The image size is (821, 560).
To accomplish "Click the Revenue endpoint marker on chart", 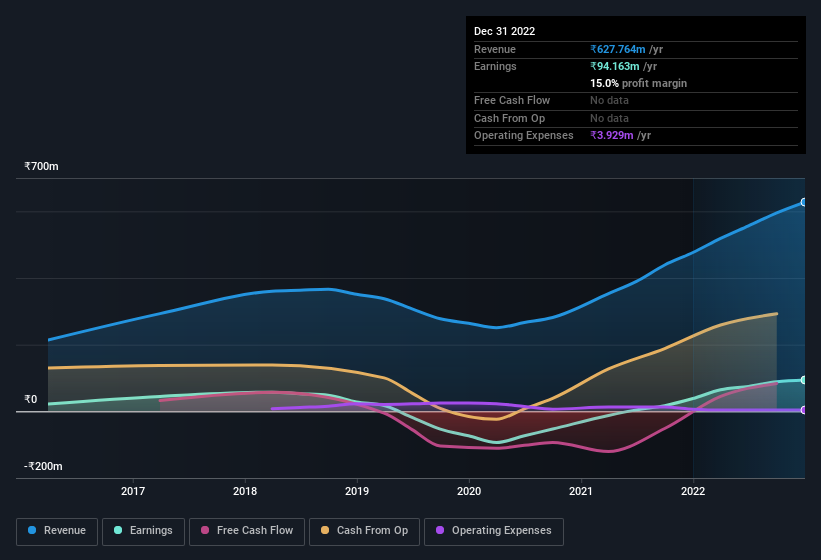I will pyautogui.click(x=803, y=202).
